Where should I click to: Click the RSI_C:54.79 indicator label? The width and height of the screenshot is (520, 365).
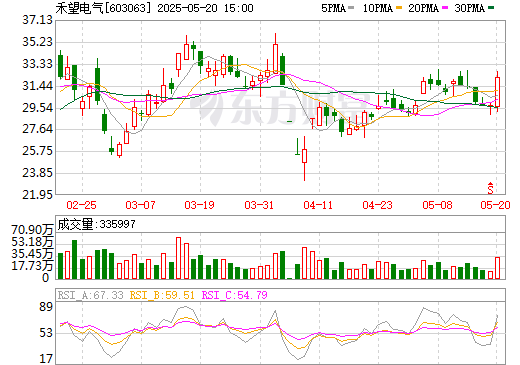click(x=235, y=295)
